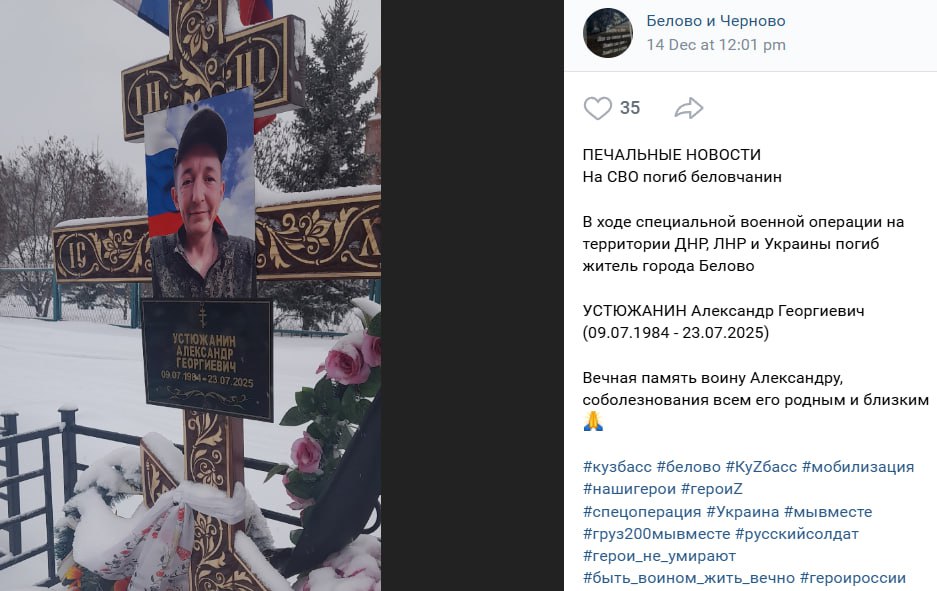Open the hashtag #Украина
Image resolution: width=937 pixels, height=591 pixels.
(743, 512)
